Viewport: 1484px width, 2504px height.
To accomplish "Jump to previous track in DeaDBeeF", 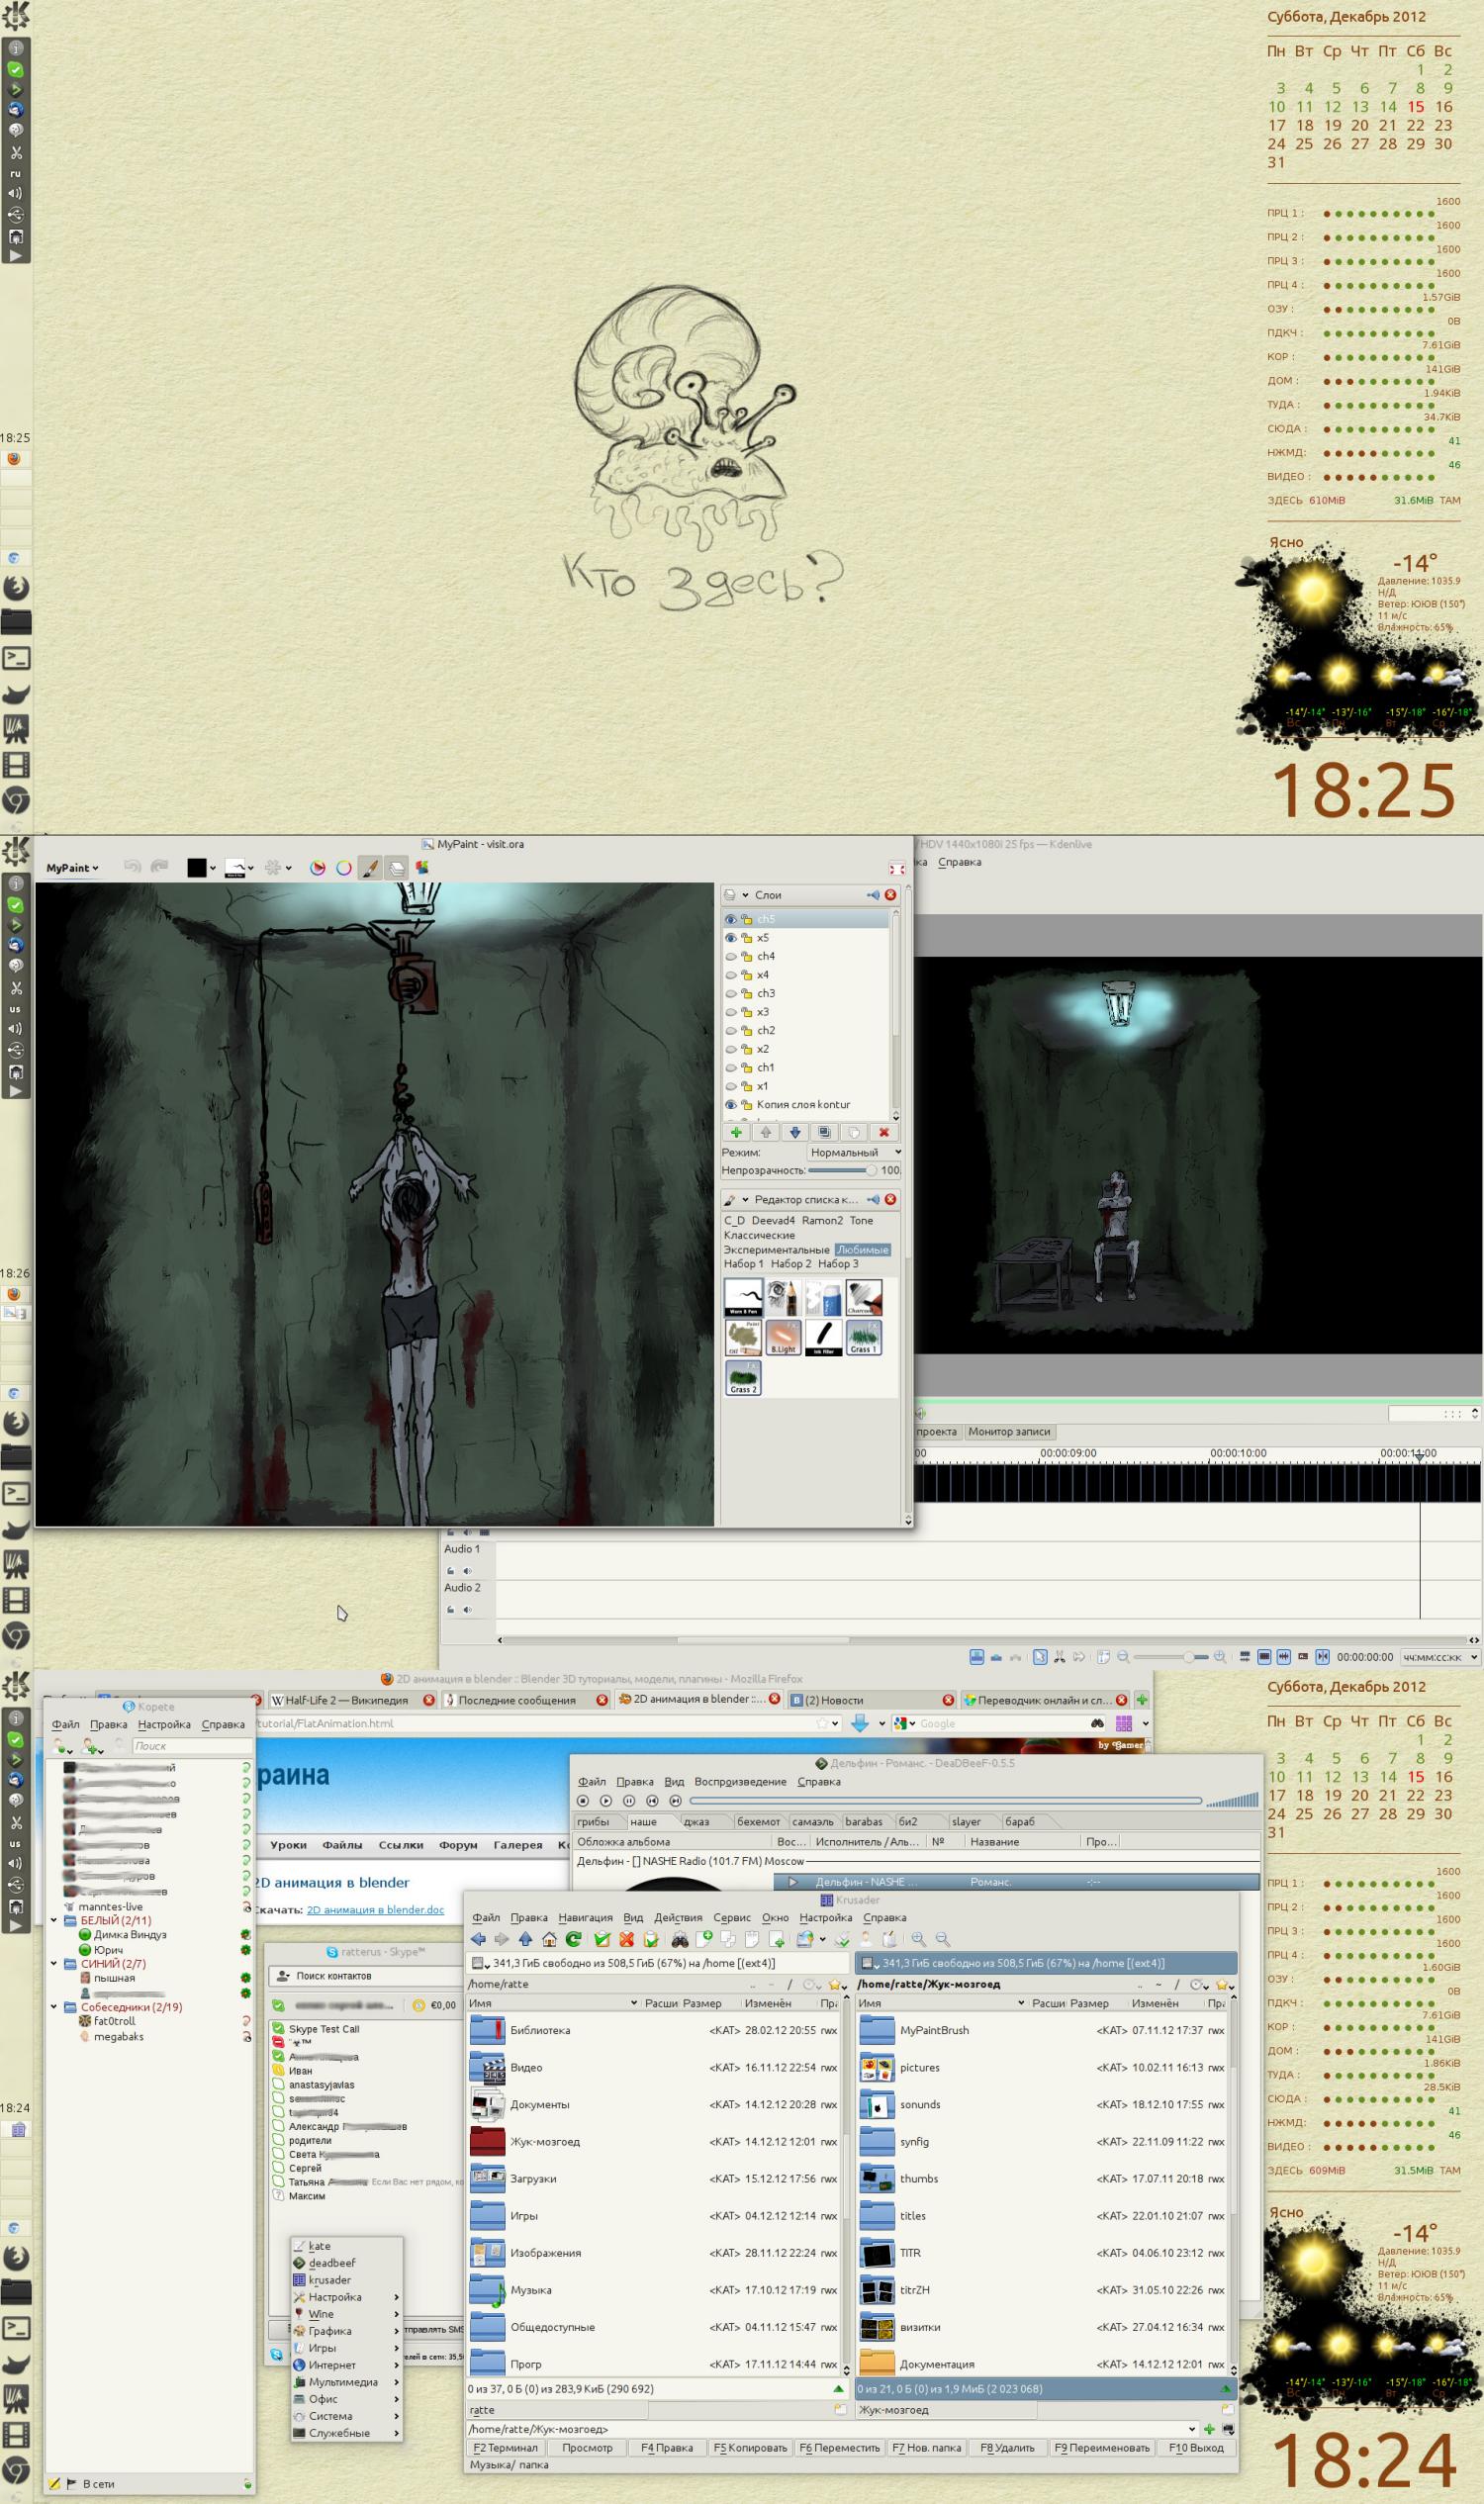I will pyautogui.click(x=652, y=1801).
